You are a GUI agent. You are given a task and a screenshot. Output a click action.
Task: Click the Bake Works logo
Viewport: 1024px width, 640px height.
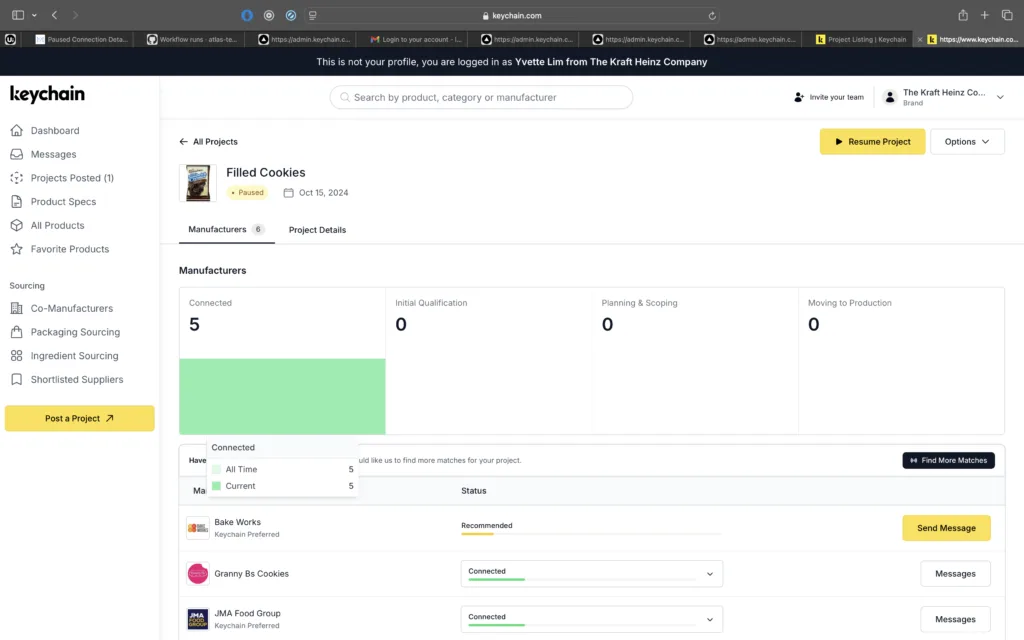(198, 528)
